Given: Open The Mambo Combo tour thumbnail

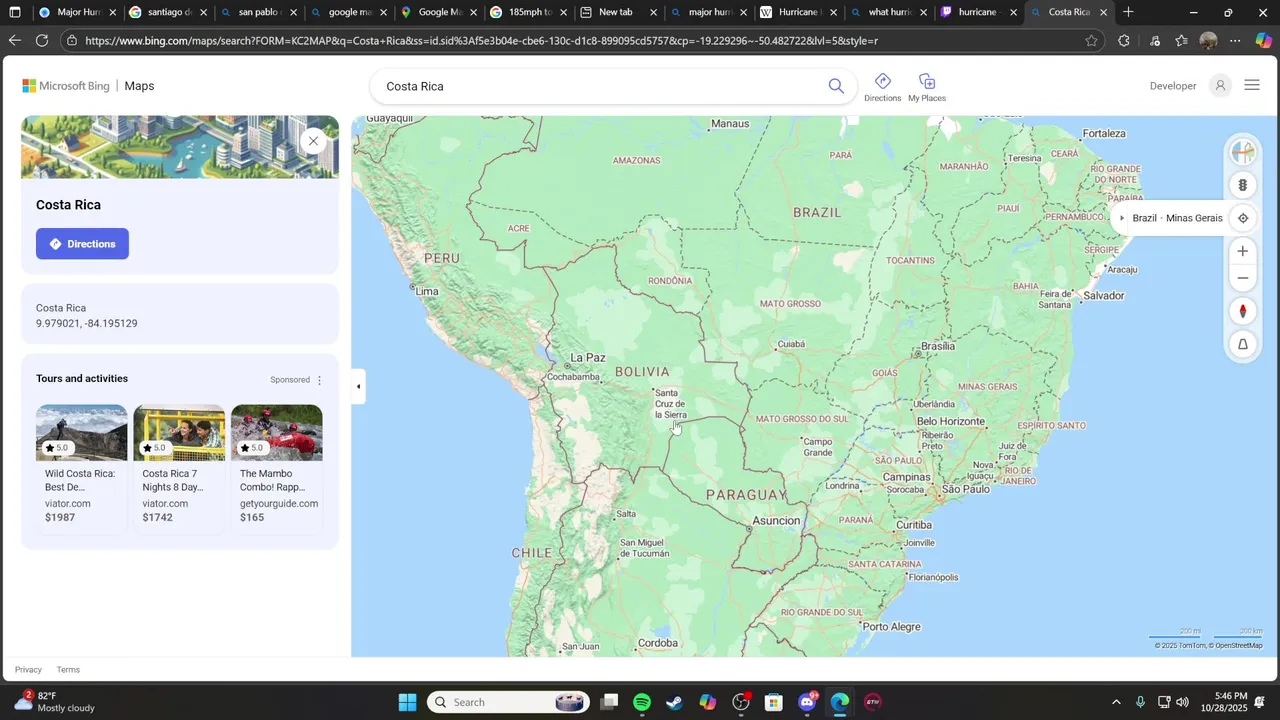Looking at the screenshot, I should 277,432.
